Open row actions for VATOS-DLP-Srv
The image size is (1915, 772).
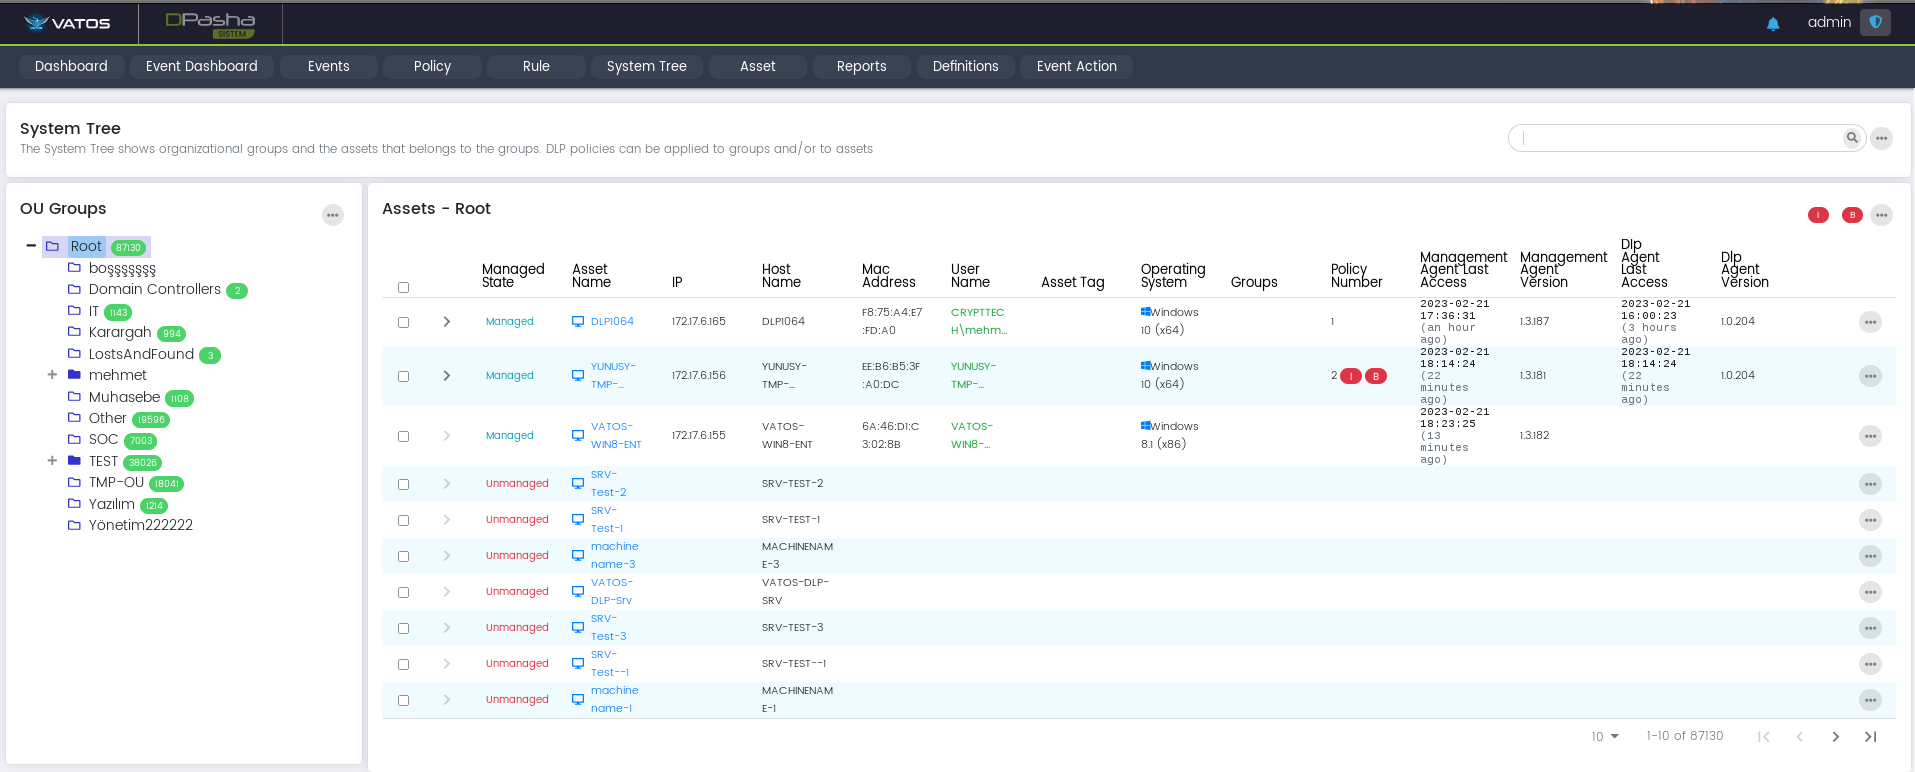pos(1870,592)
